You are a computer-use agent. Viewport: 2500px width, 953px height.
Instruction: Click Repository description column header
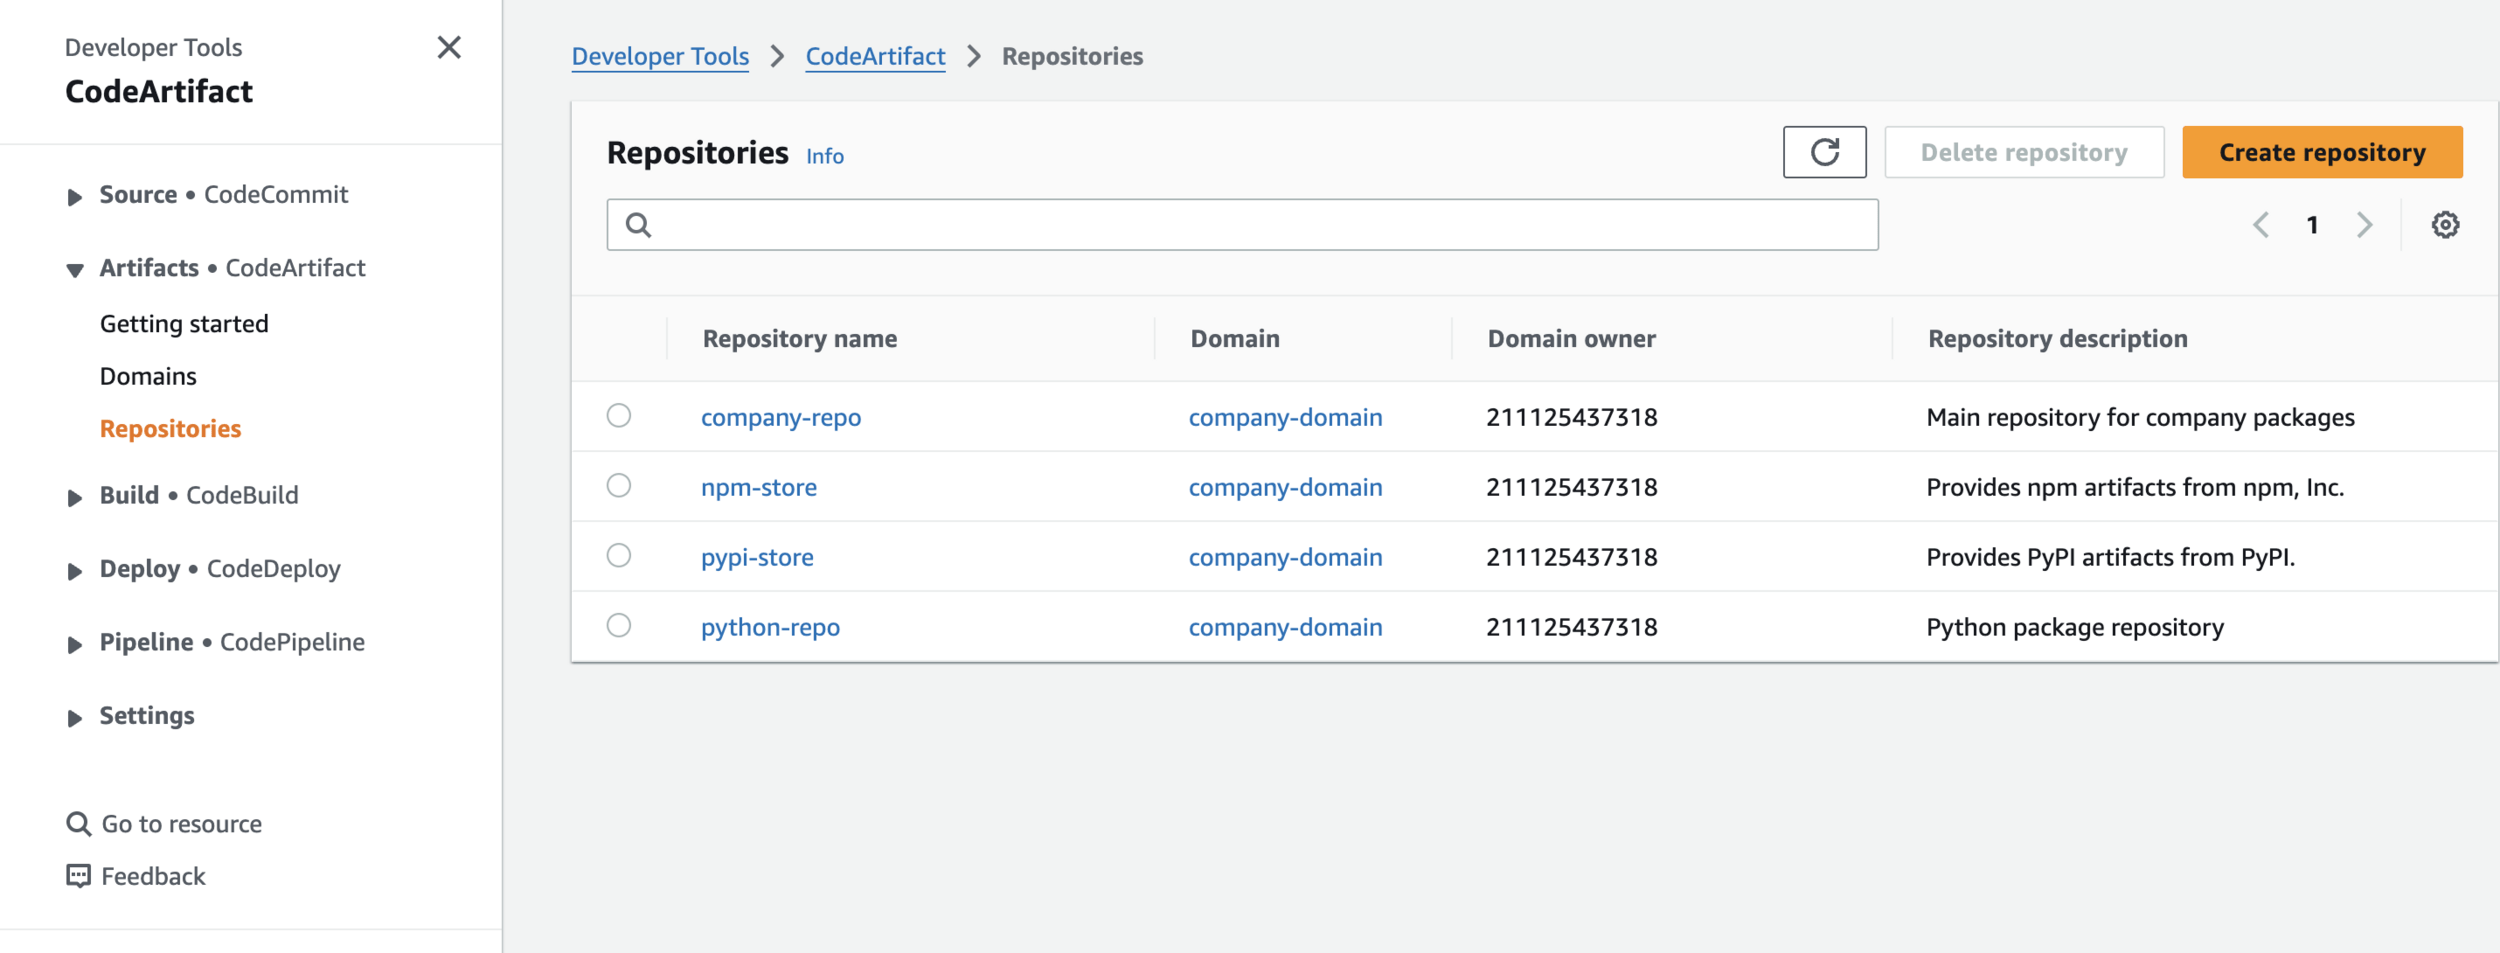(x=2057, y=339)
